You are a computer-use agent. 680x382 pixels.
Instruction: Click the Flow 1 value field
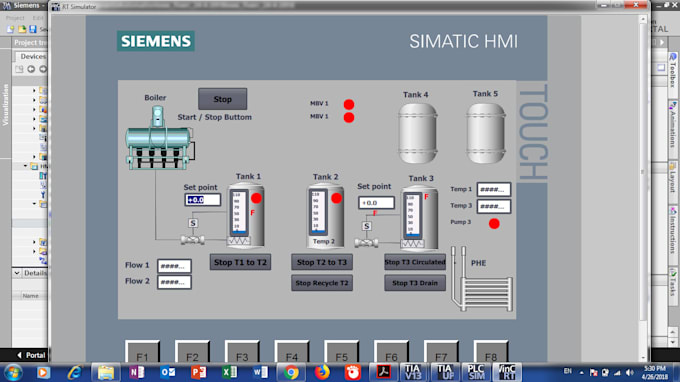(174, 266)
